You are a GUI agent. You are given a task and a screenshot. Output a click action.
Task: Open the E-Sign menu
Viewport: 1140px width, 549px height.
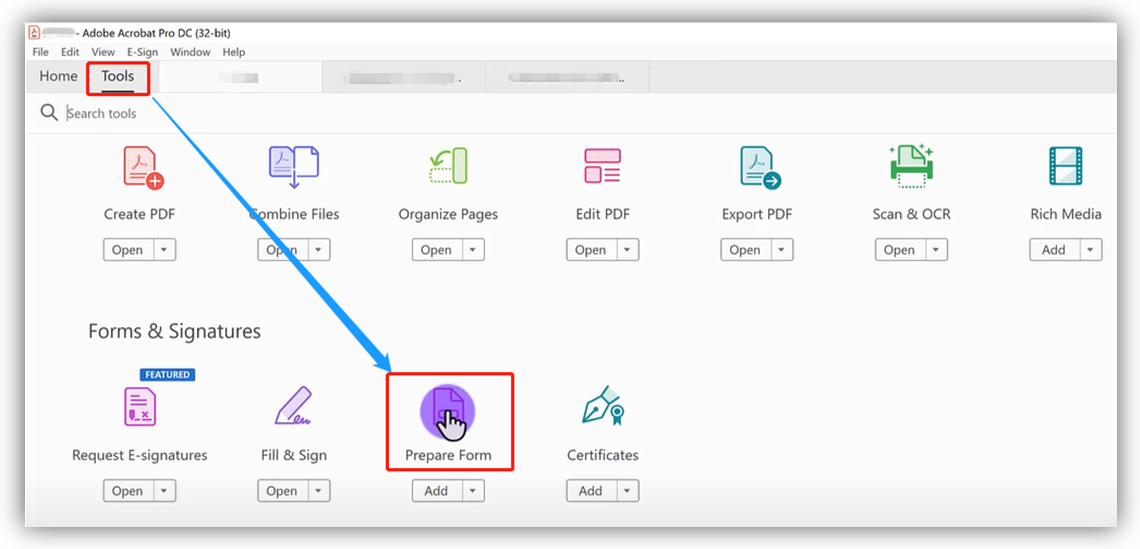142,52
